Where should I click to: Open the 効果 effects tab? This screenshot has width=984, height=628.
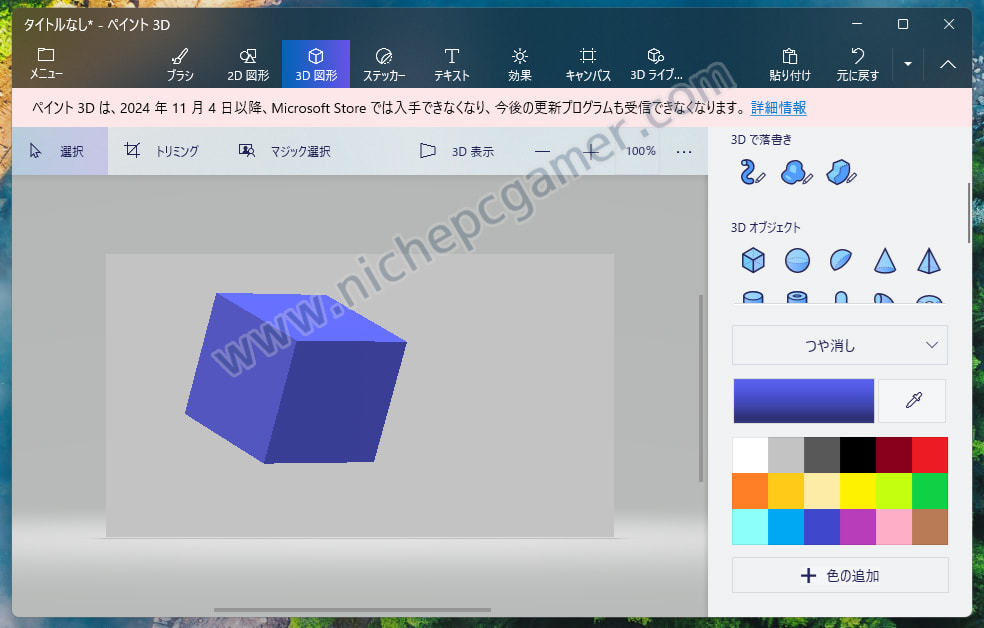pos(520,64)
